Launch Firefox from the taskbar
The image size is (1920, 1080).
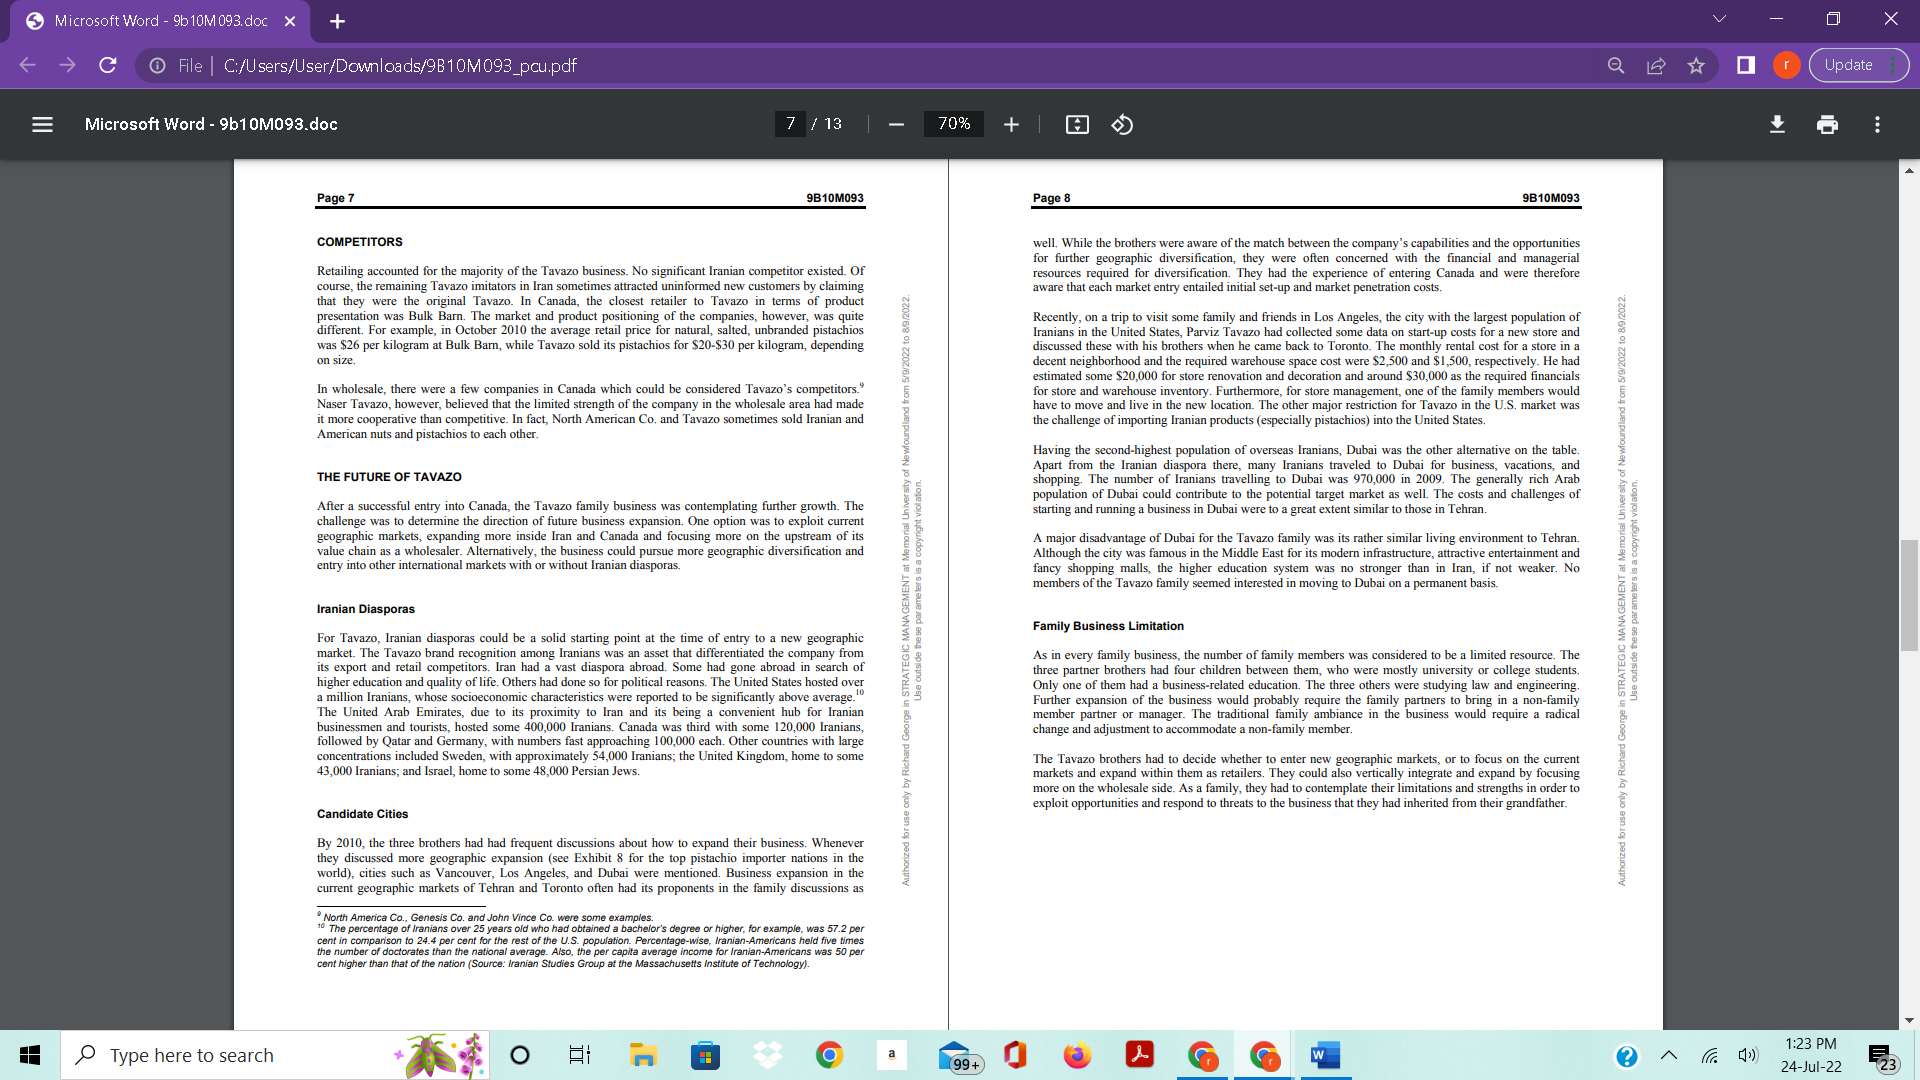pos(1077,1055)
